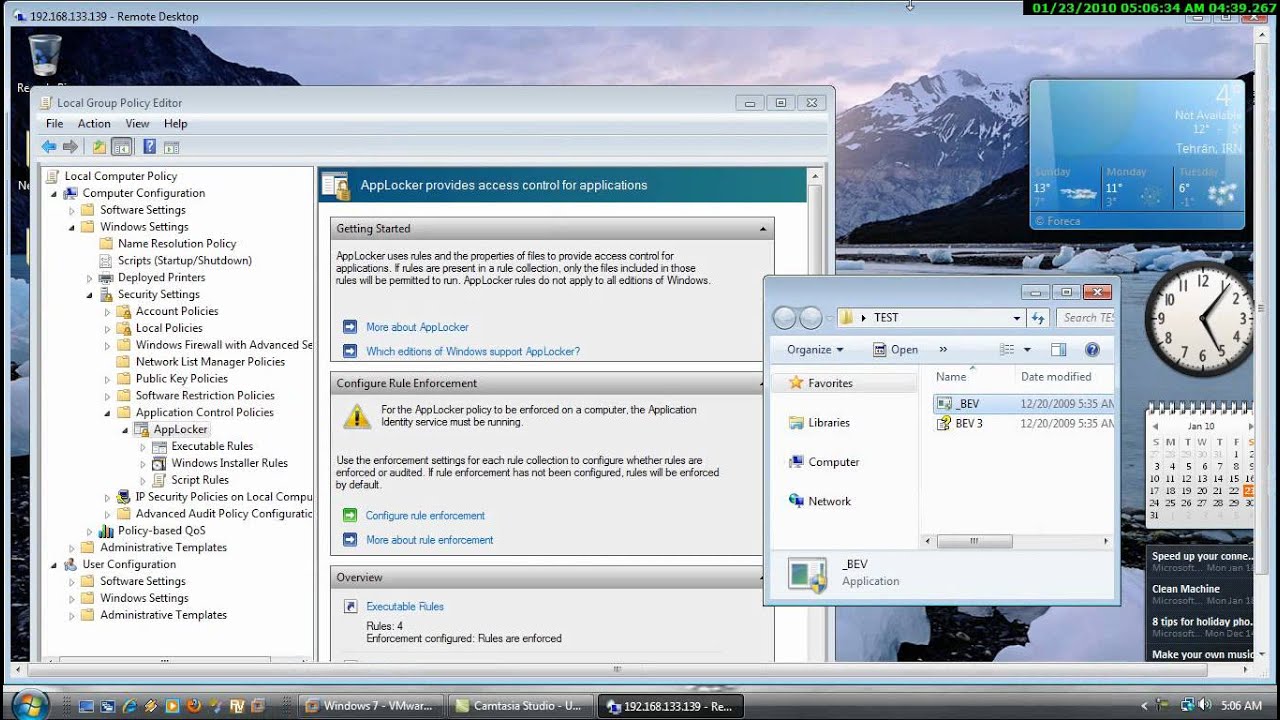Screen dimensions: 1280x720
Task: Open Which editions of Windows support AppLocker link
Action: click(473, 351)
